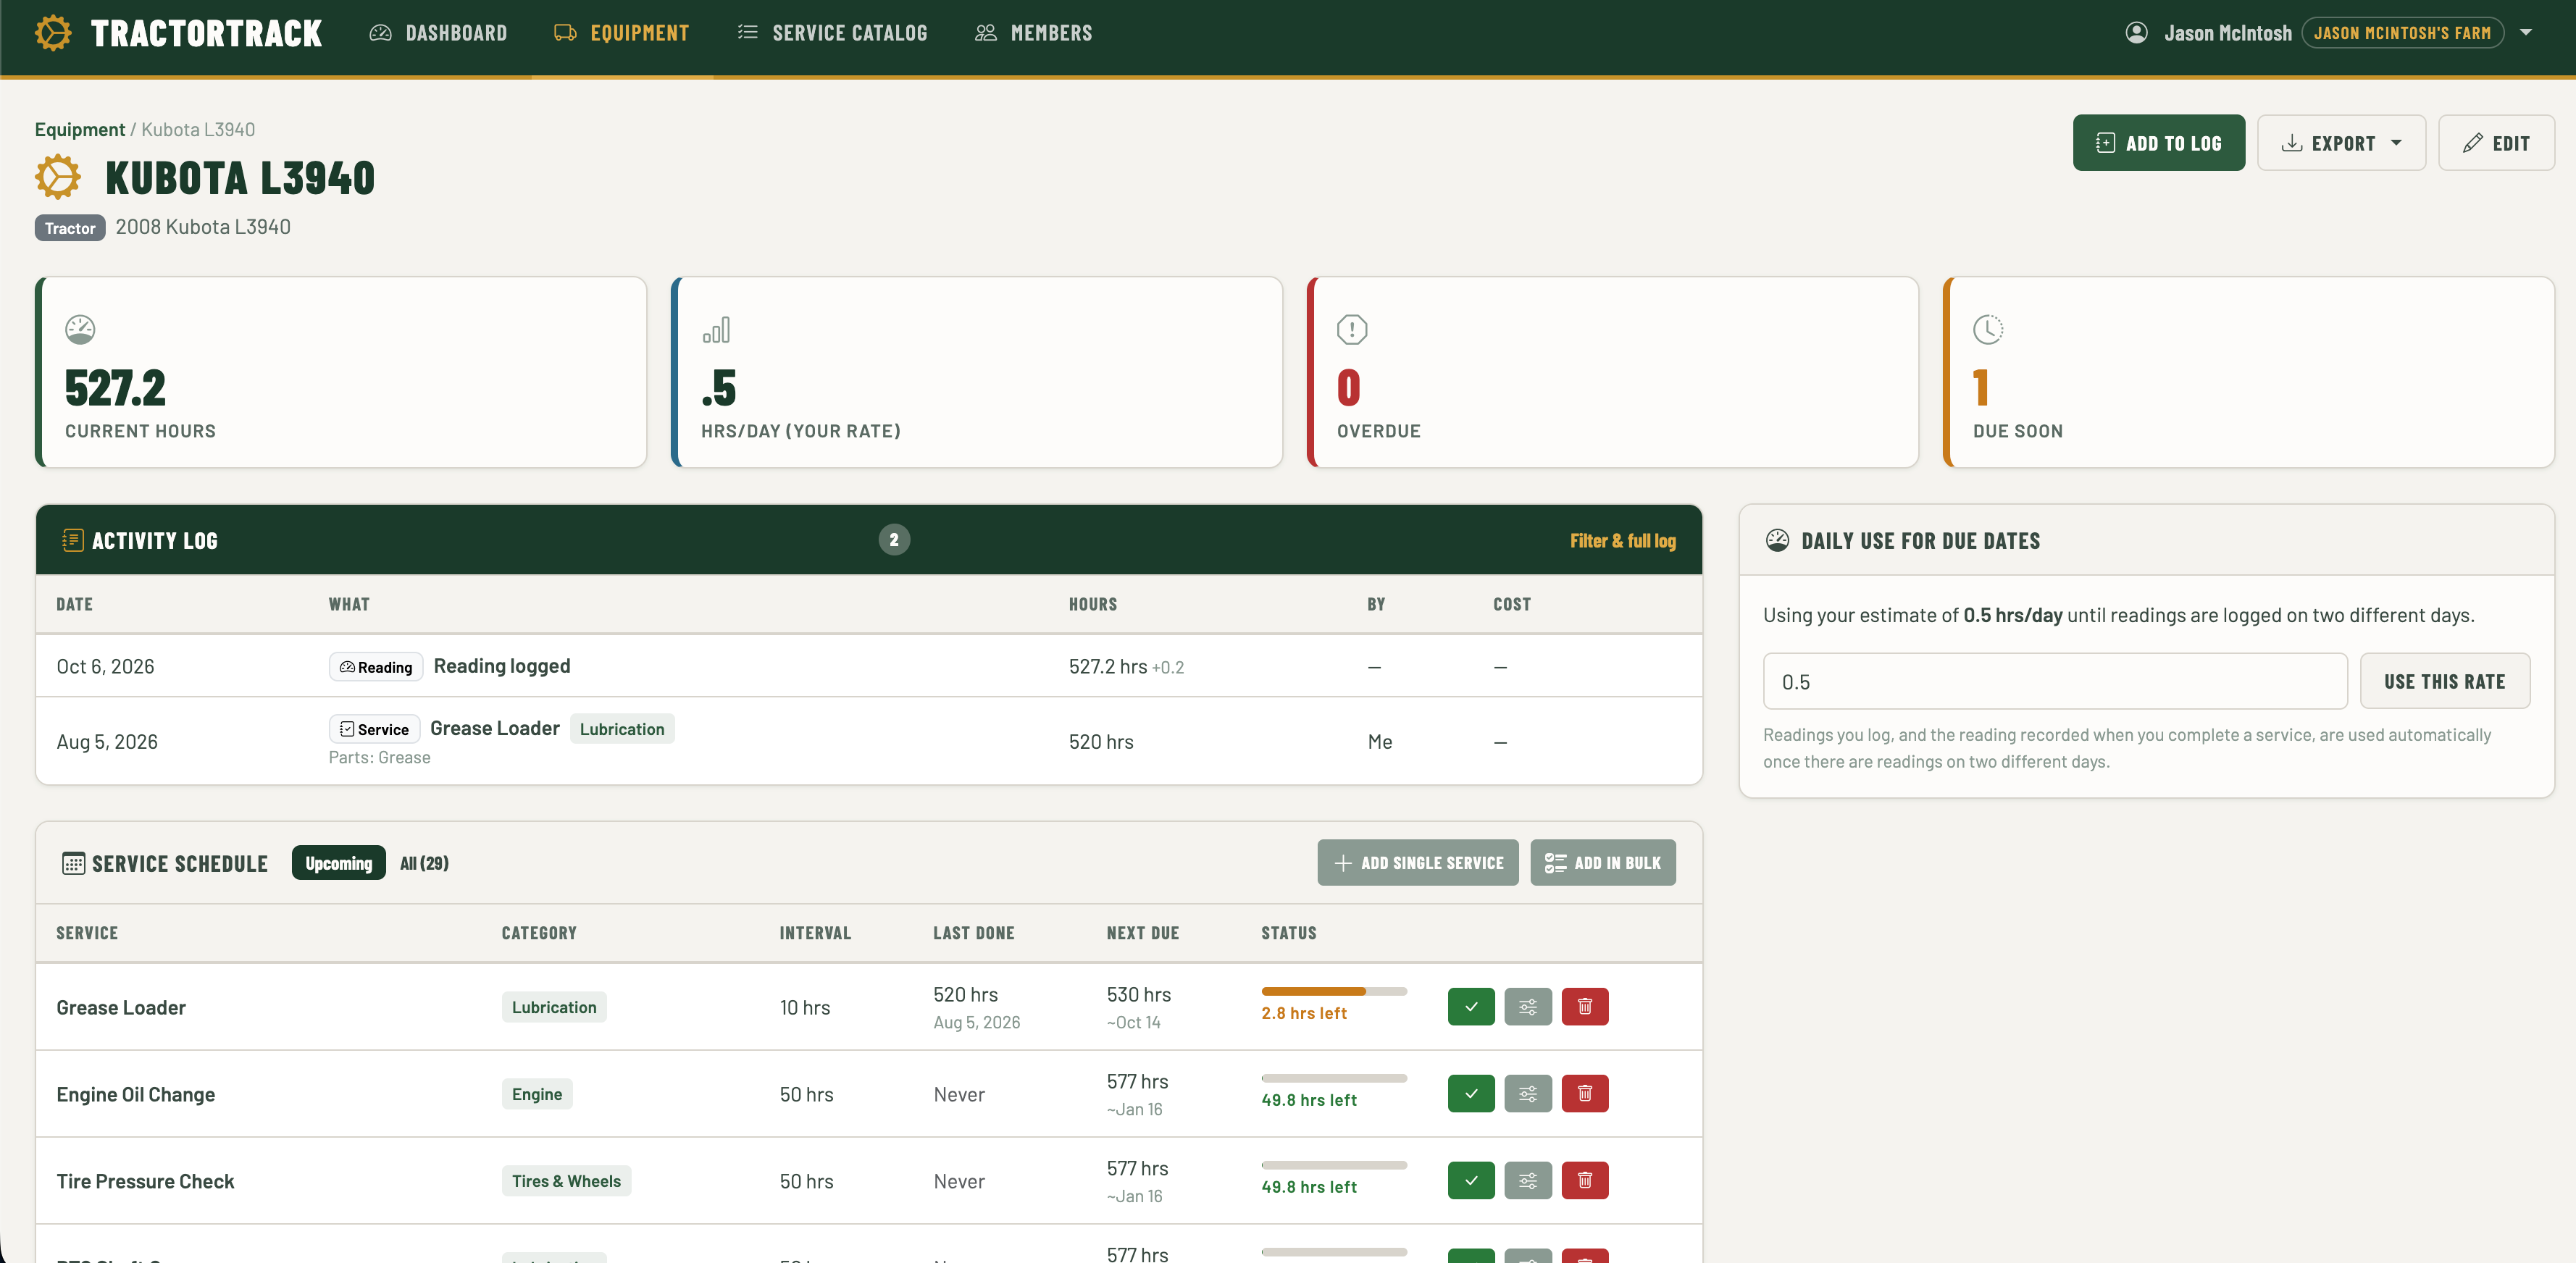
Task: Adjust the Grease Loader service settings
Action: (x=1528, y=1007)
